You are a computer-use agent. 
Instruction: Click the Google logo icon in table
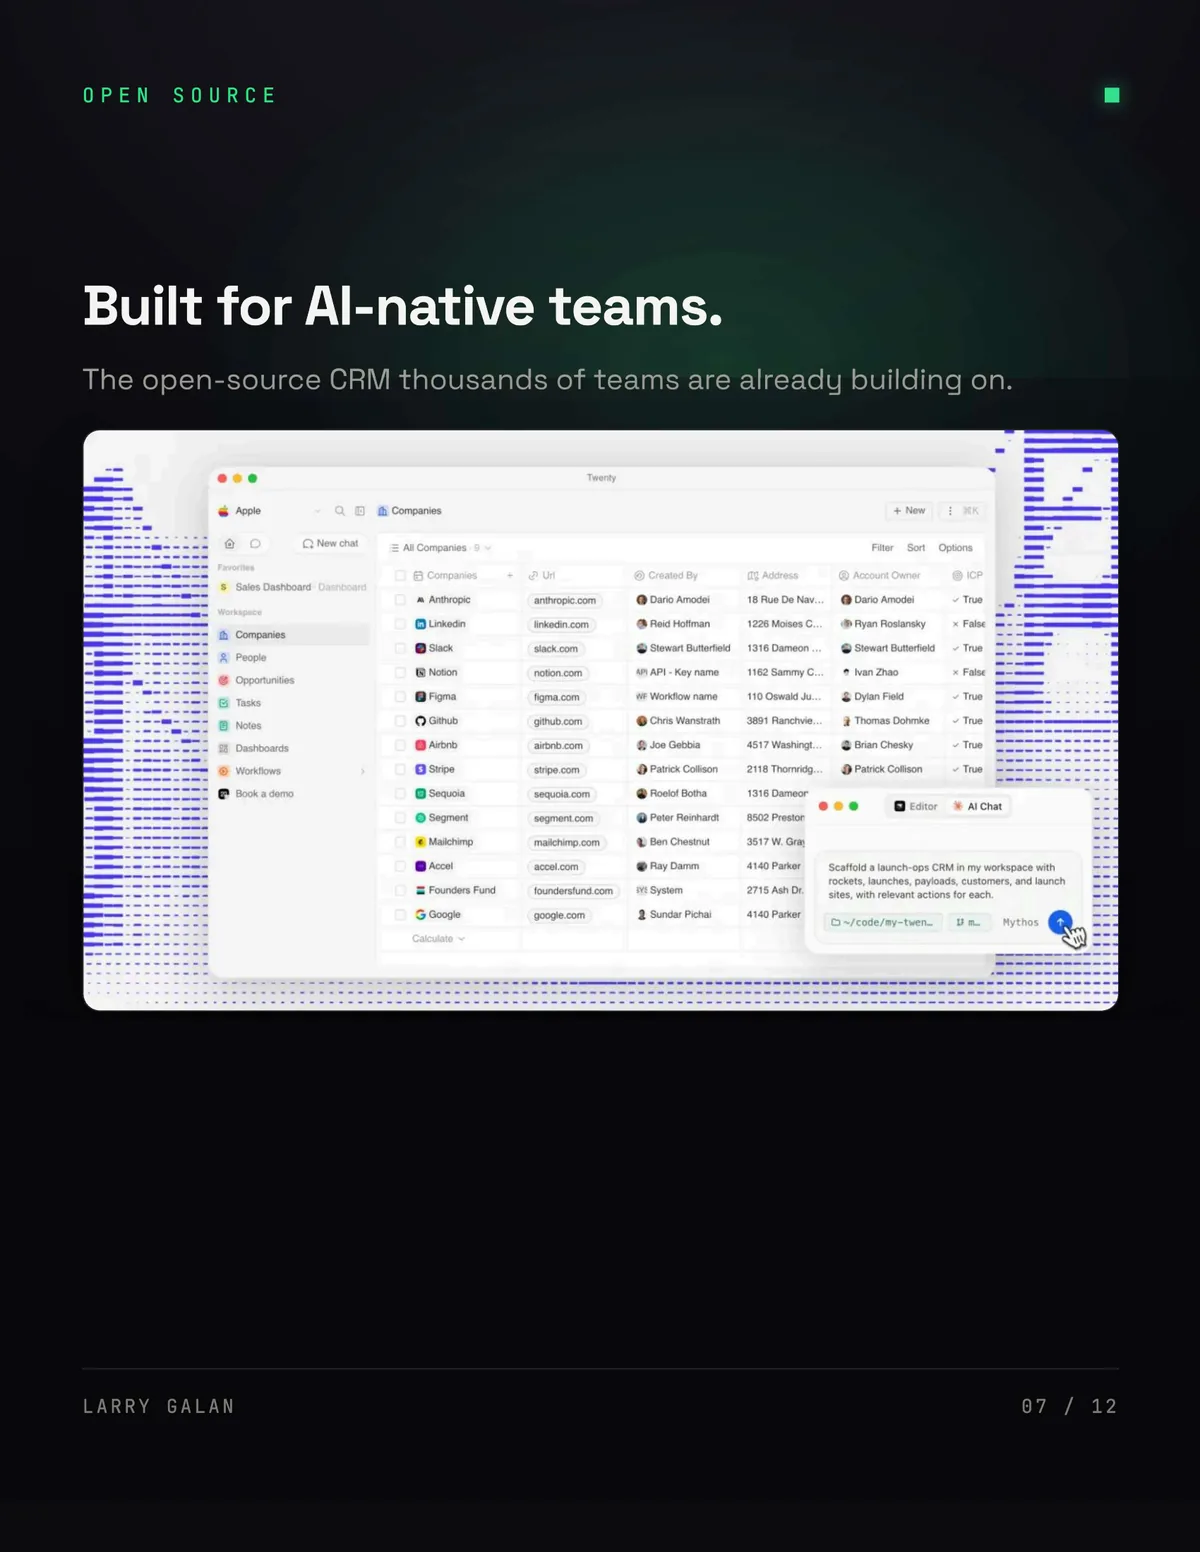point(421,915)
